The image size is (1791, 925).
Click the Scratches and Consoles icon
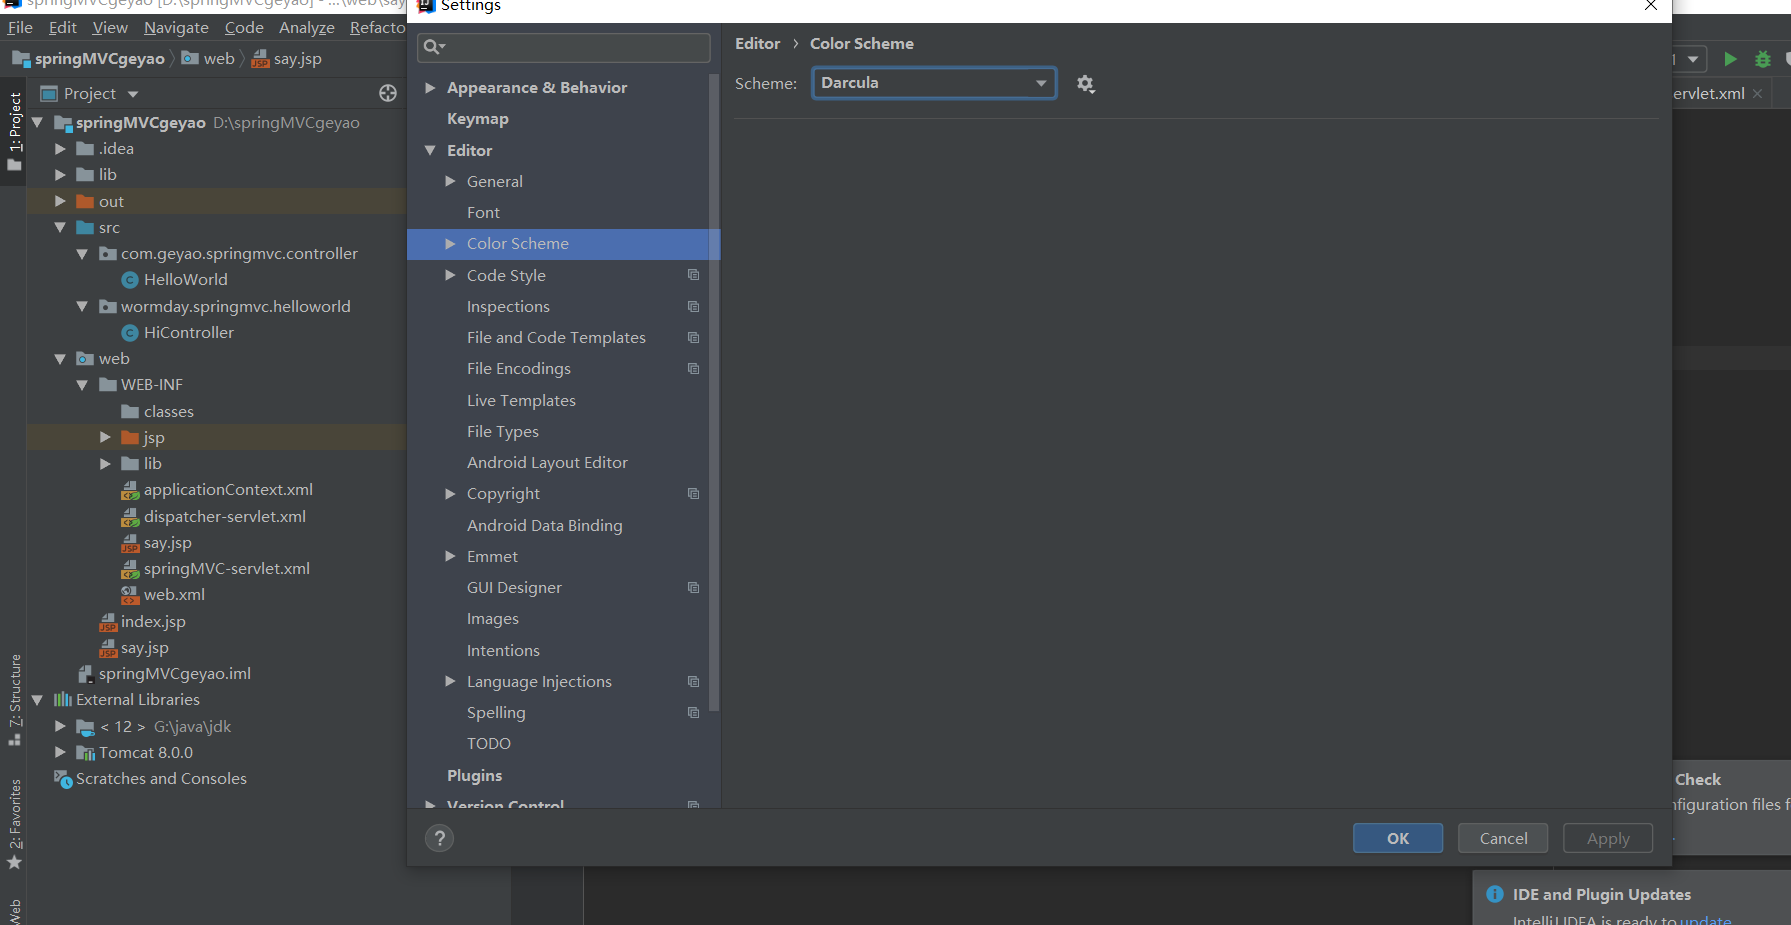coord(63,778)
